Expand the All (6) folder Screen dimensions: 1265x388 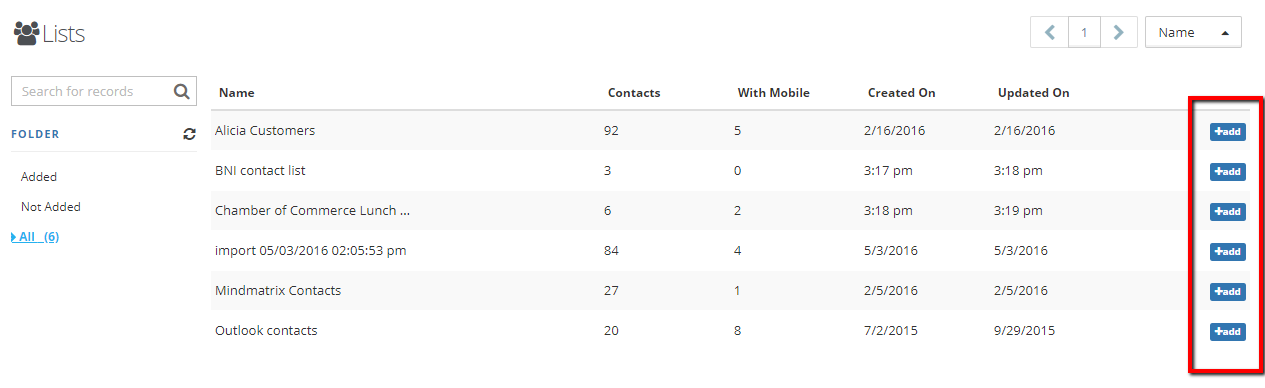point(35,237)
